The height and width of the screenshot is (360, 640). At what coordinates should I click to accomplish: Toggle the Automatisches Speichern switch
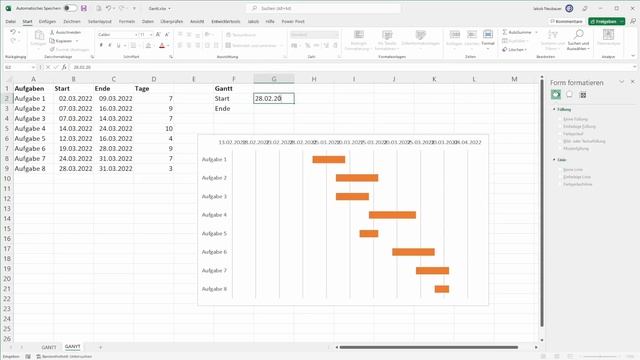[x=70, y=8]
